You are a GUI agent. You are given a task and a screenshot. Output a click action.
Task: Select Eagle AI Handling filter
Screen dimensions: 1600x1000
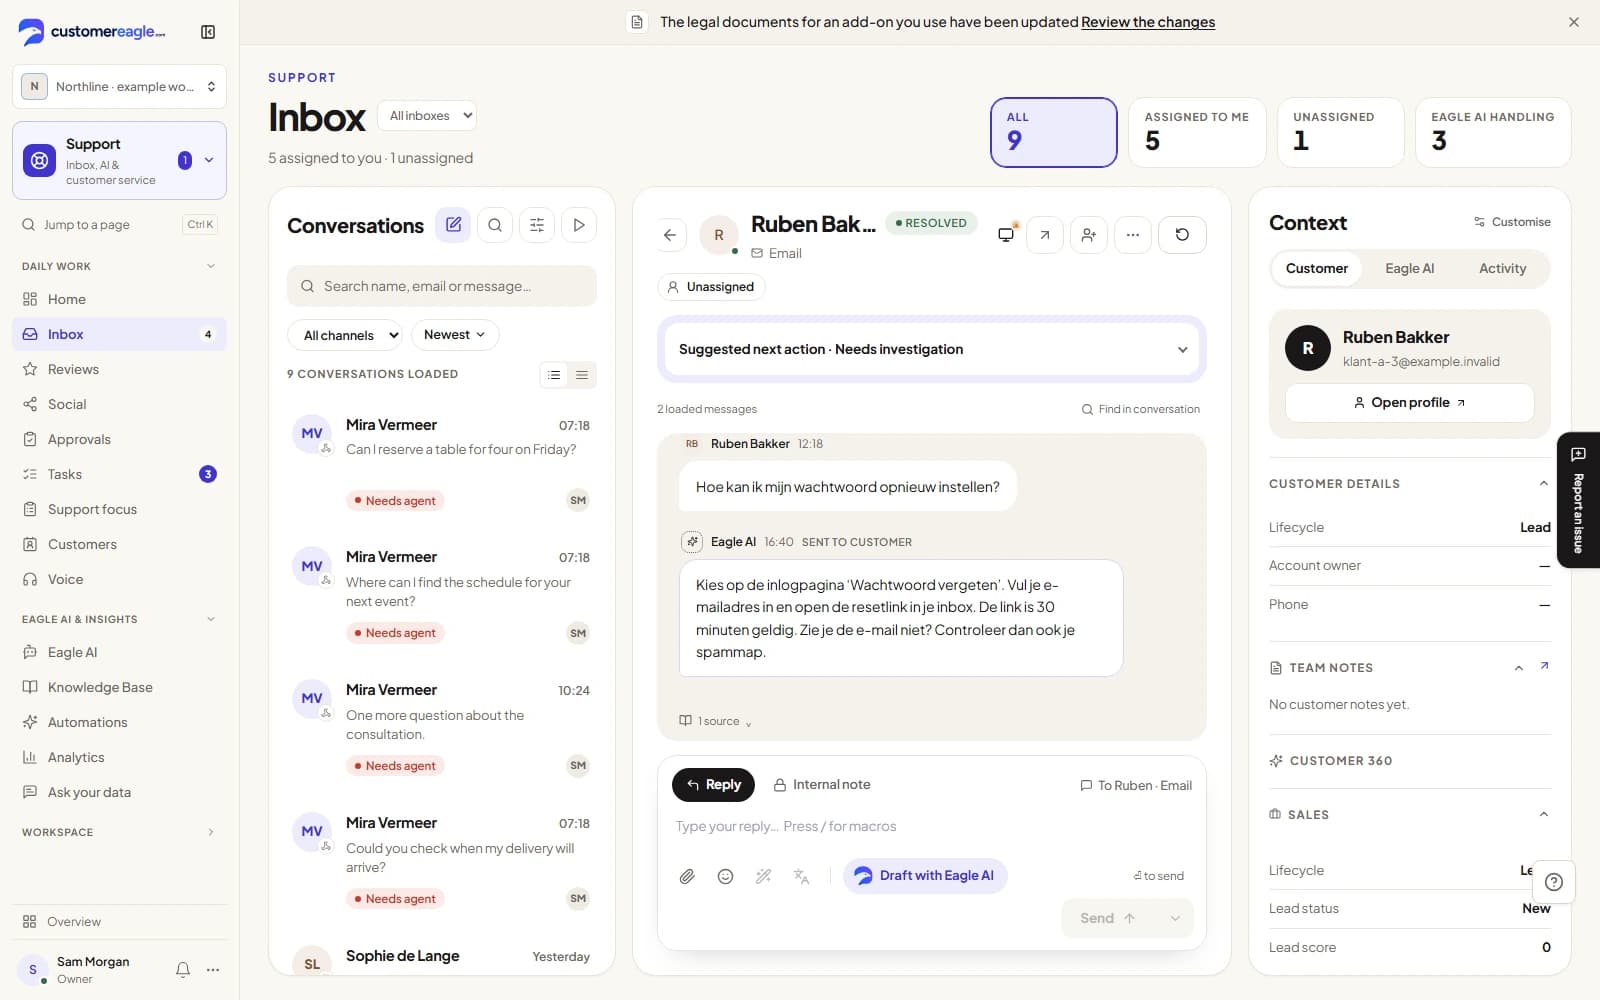tap(1493, 132)
